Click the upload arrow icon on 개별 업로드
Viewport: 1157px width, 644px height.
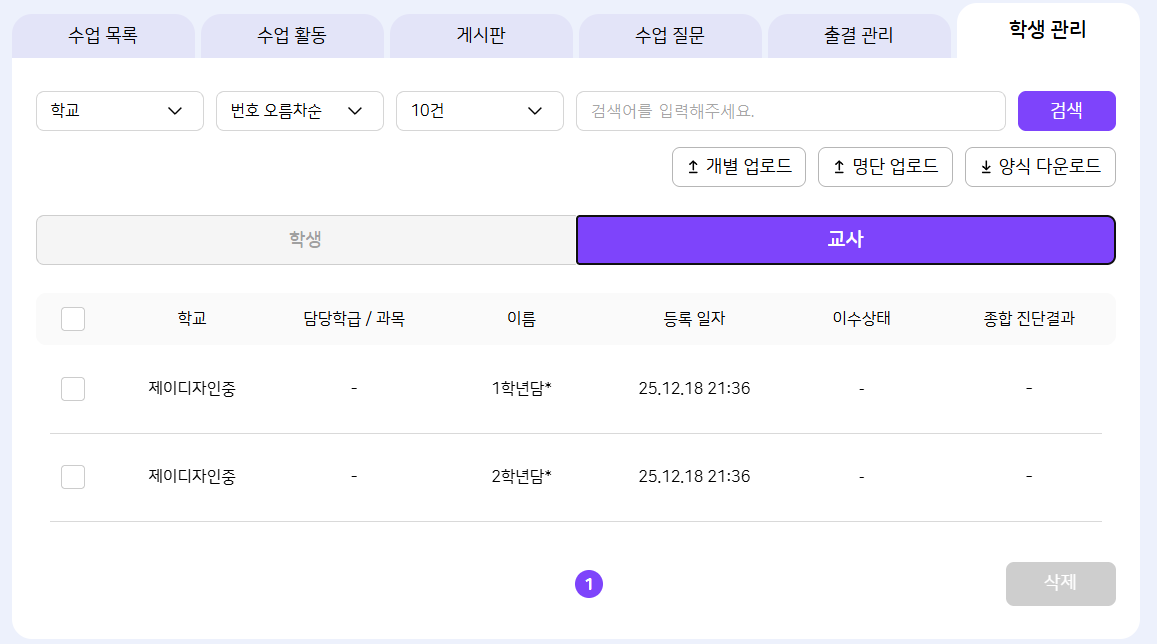pyautogui.click(x=692, y=167)
